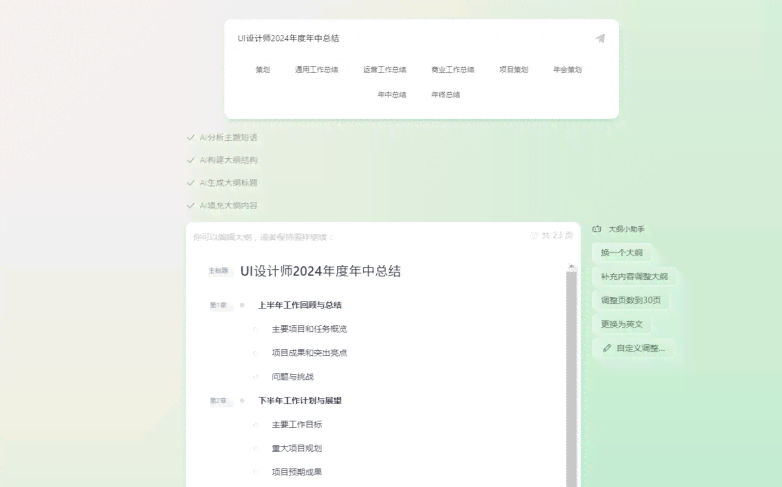Click the main title UI设计师2024年度年中总结 in outline
Viewport: 782px width, 487px height.
(x=321, y=271)
